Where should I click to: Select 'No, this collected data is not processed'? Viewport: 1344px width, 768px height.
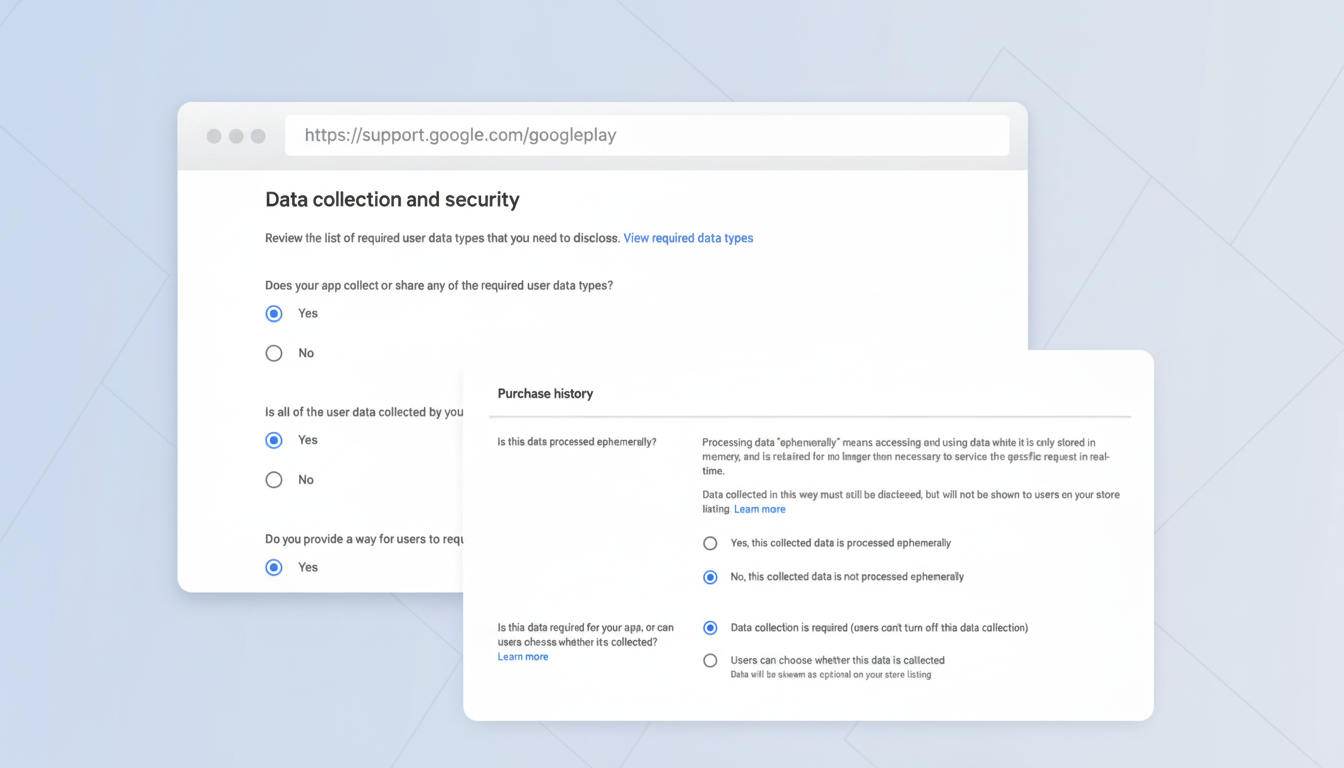click(x=710, y=577)
